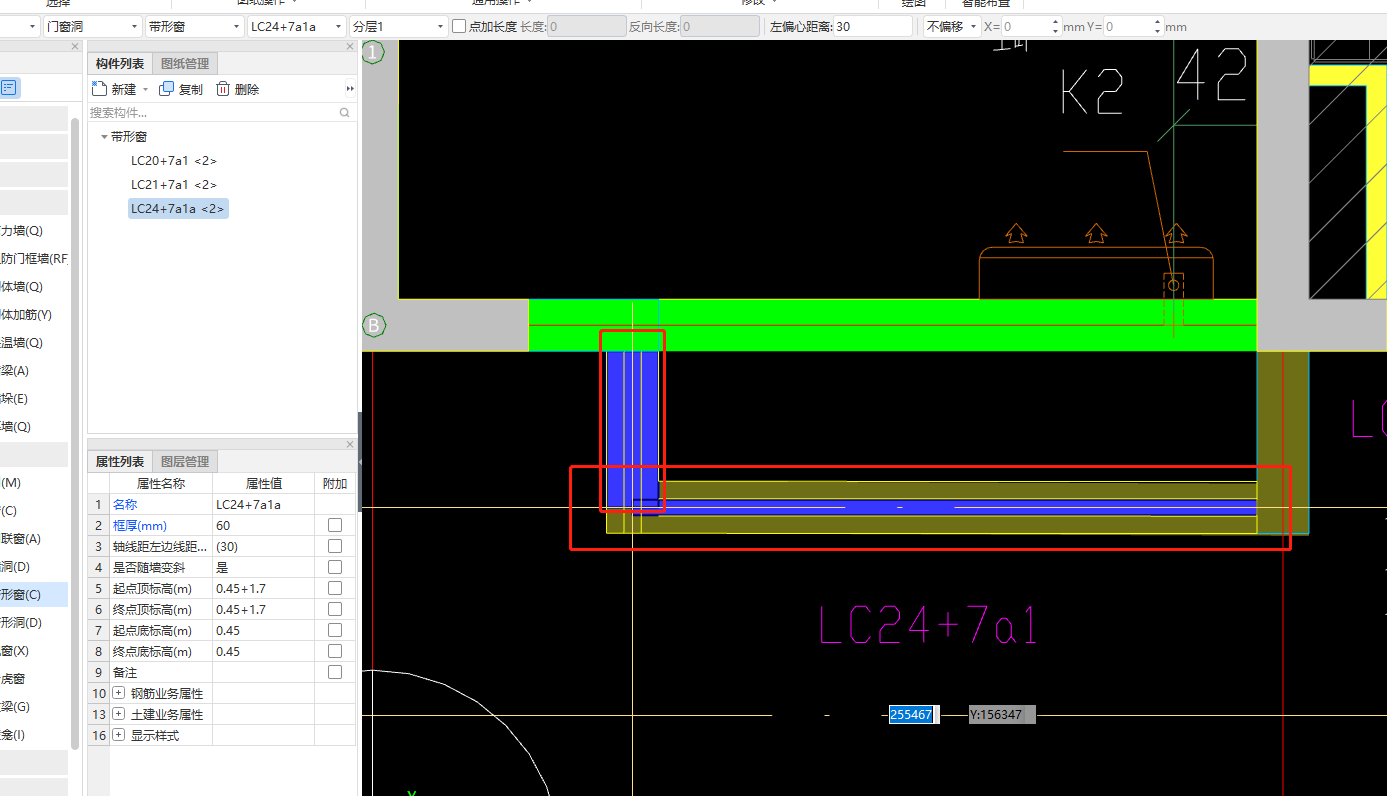The image size is (1387, 796).
Task: Click the magnifier icon in the component search box
Action: [x=345, y=113]
